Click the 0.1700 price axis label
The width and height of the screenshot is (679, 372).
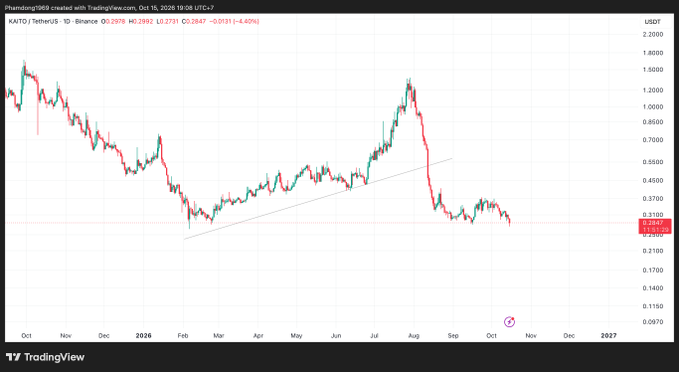tap(653, 270)
